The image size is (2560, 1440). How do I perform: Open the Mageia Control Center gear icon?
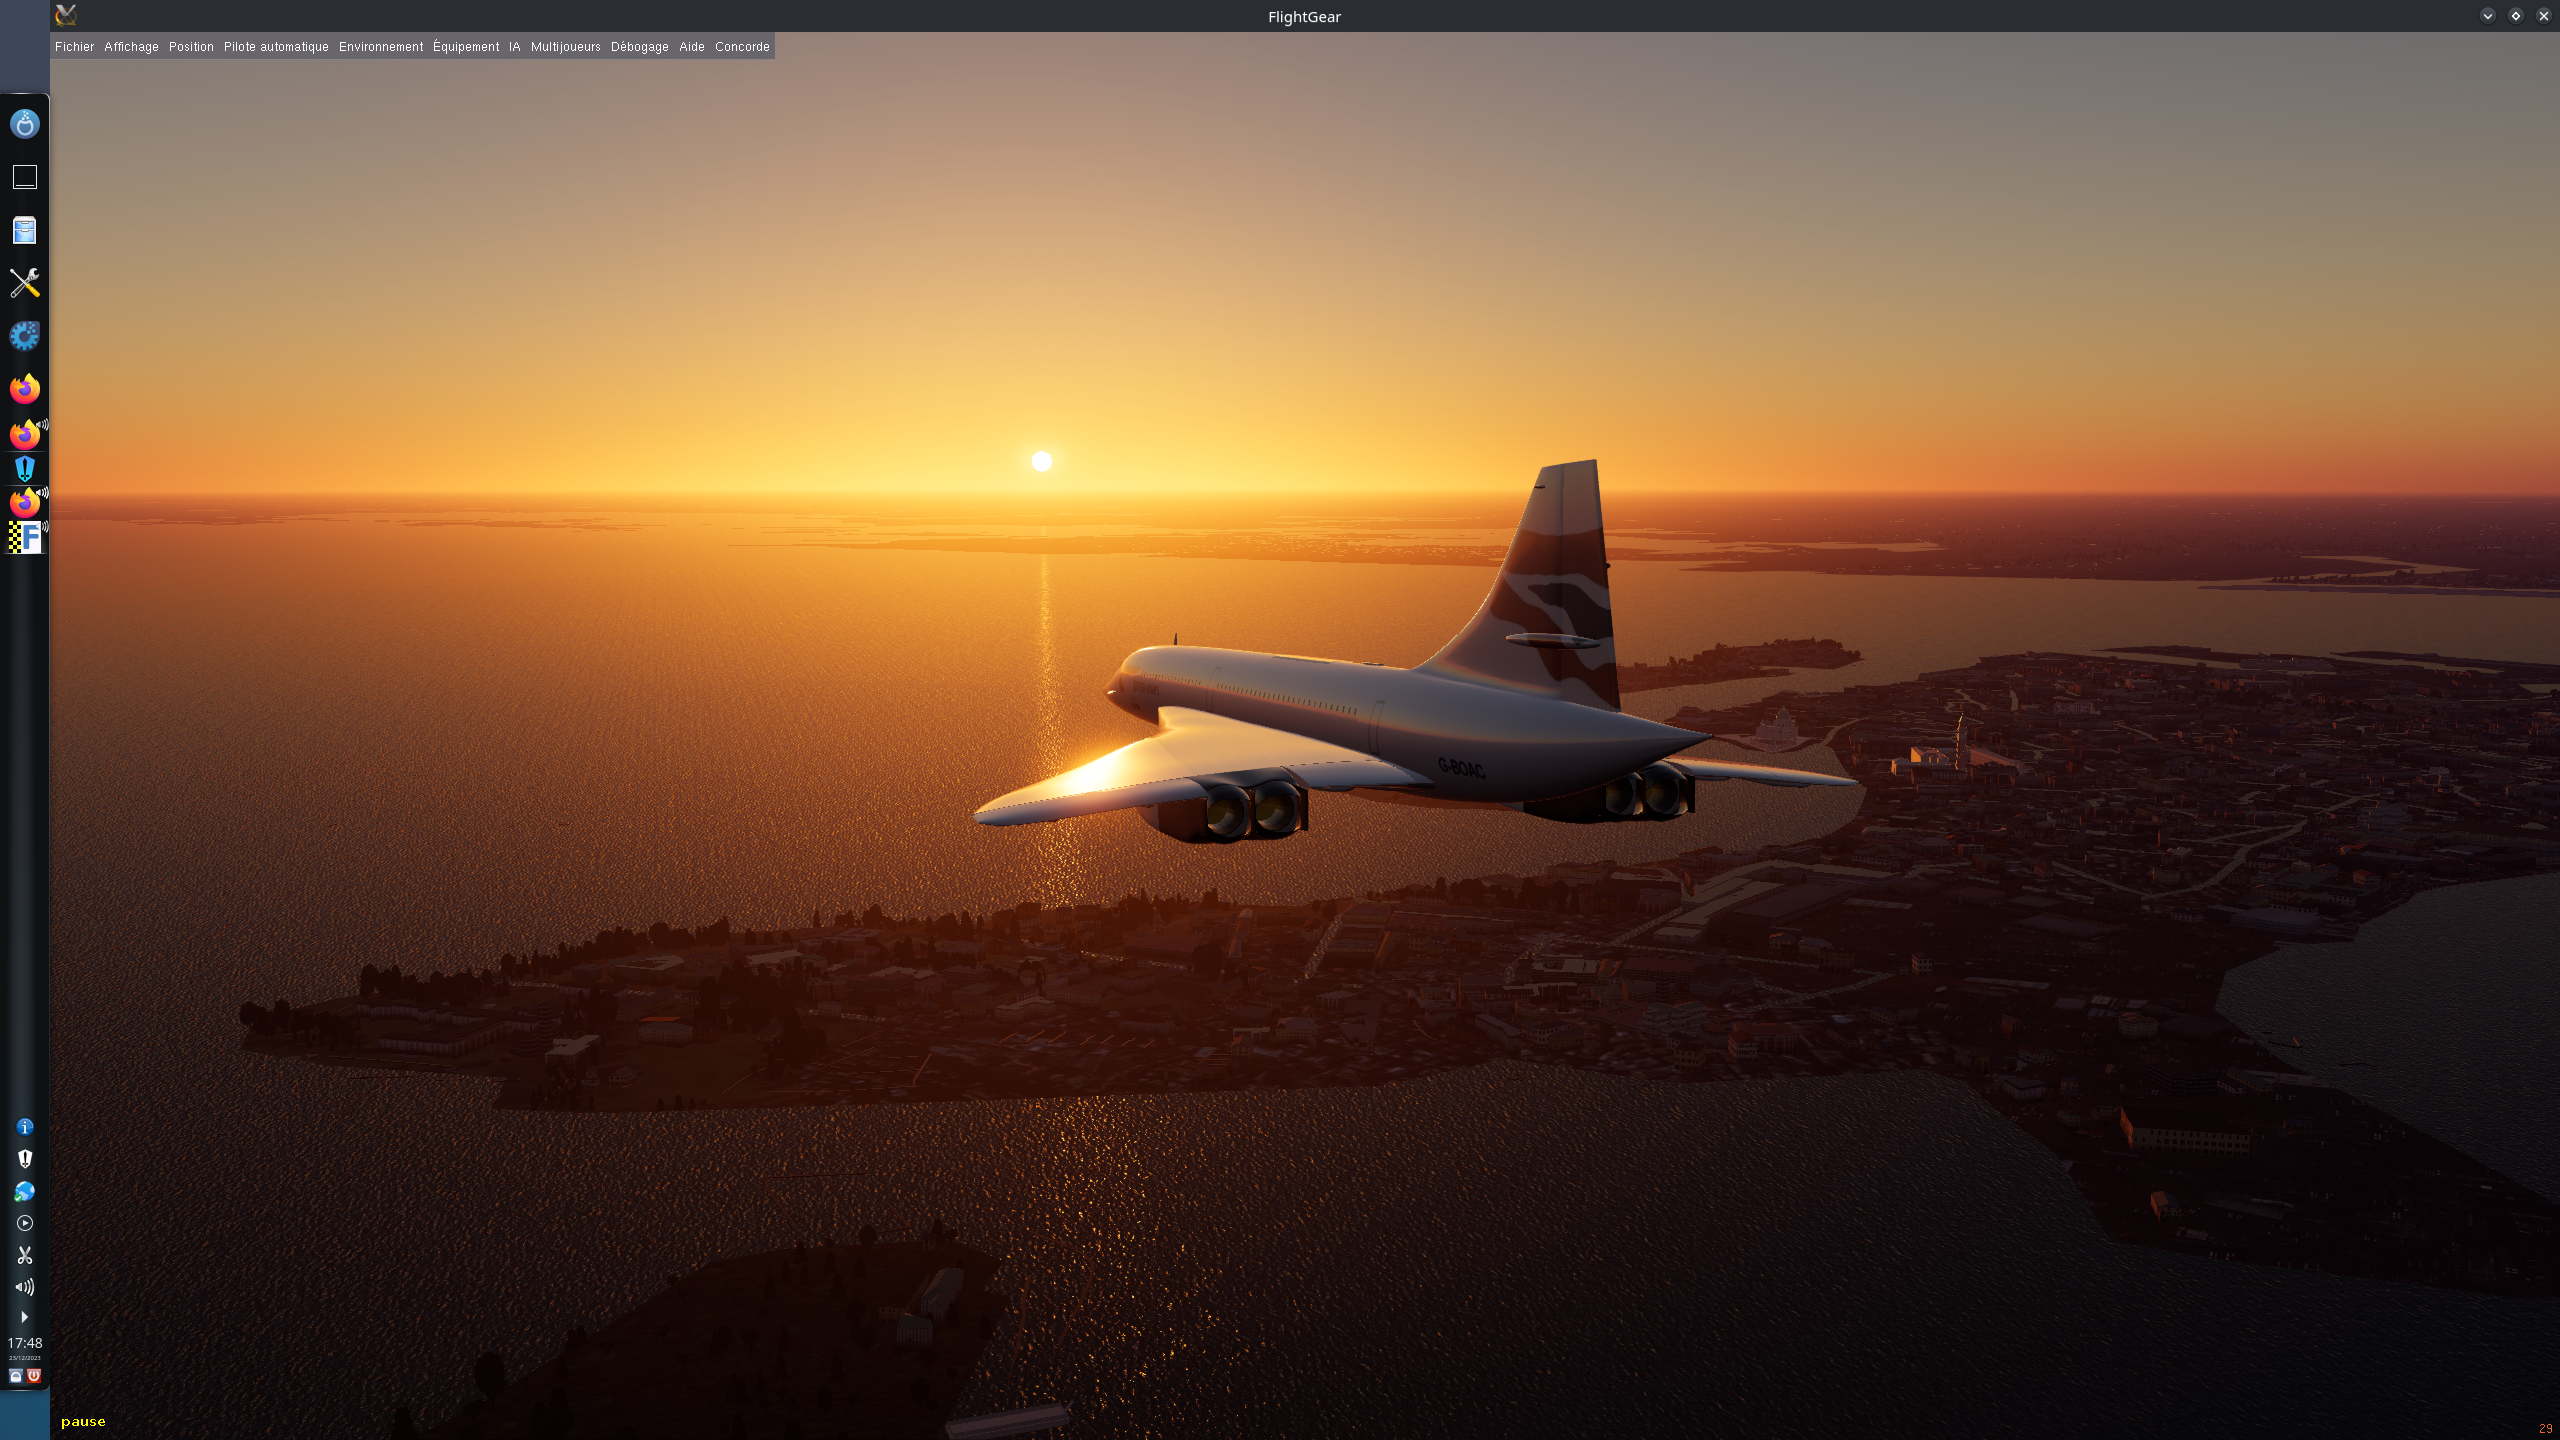click(x=25, y=336)
